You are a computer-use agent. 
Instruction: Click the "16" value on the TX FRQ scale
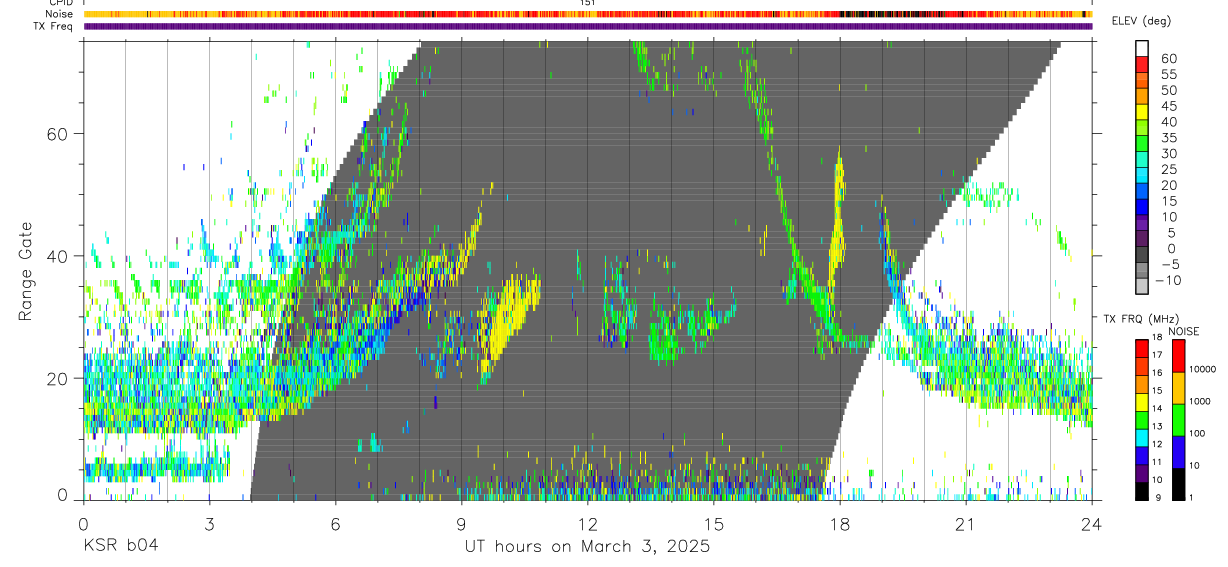pos(1156,372)
